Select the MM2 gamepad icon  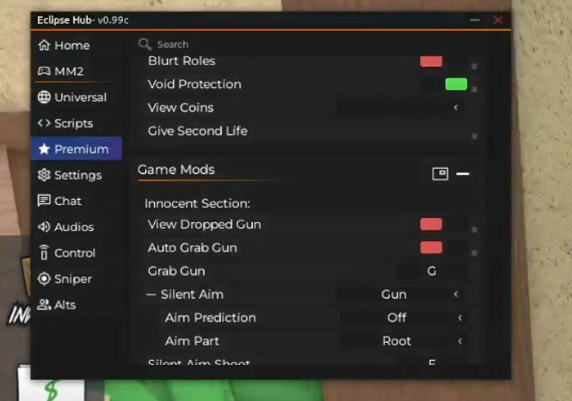pos(44,71)
